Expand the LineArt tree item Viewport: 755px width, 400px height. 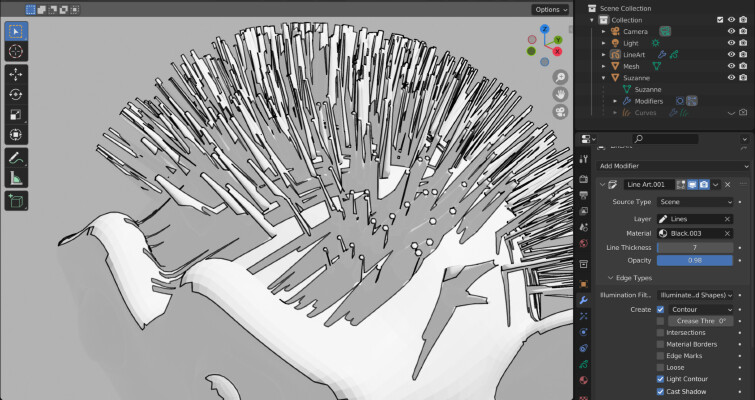point(604,54)
